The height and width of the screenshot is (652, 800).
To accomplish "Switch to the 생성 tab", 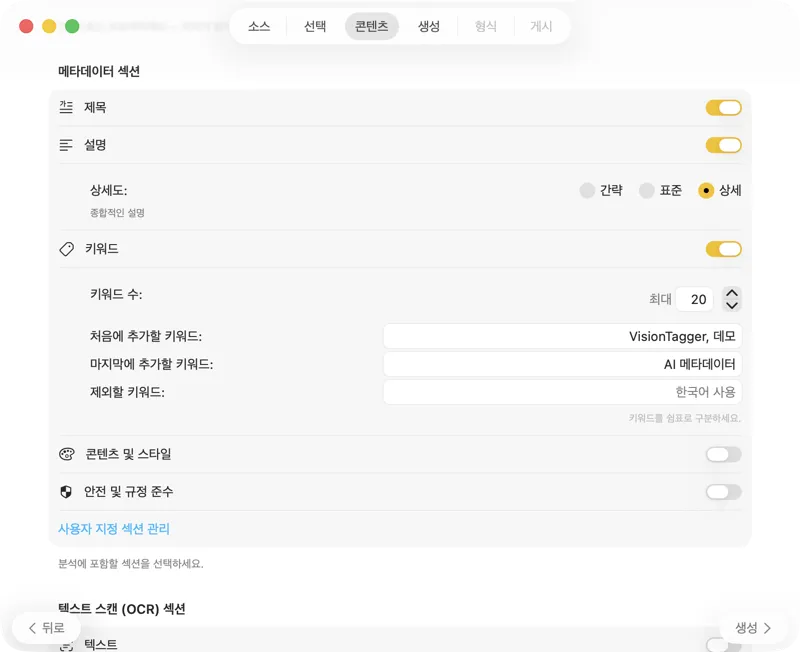I will 429,26.
